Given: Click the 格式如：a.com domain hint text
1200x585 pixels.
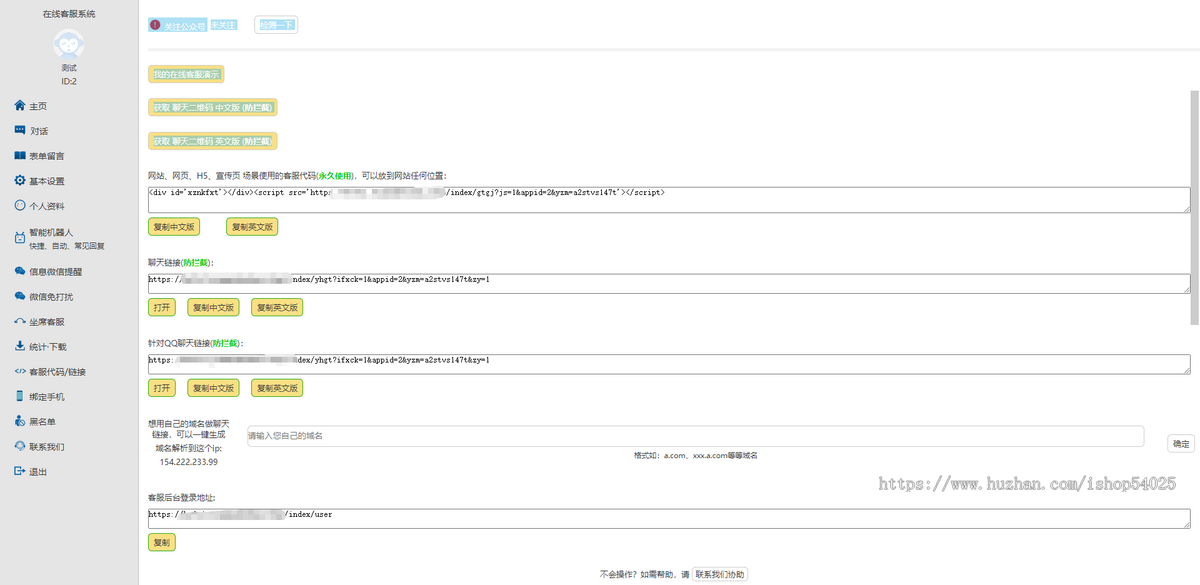Looking at the screenshot, I should pos(695,455).
